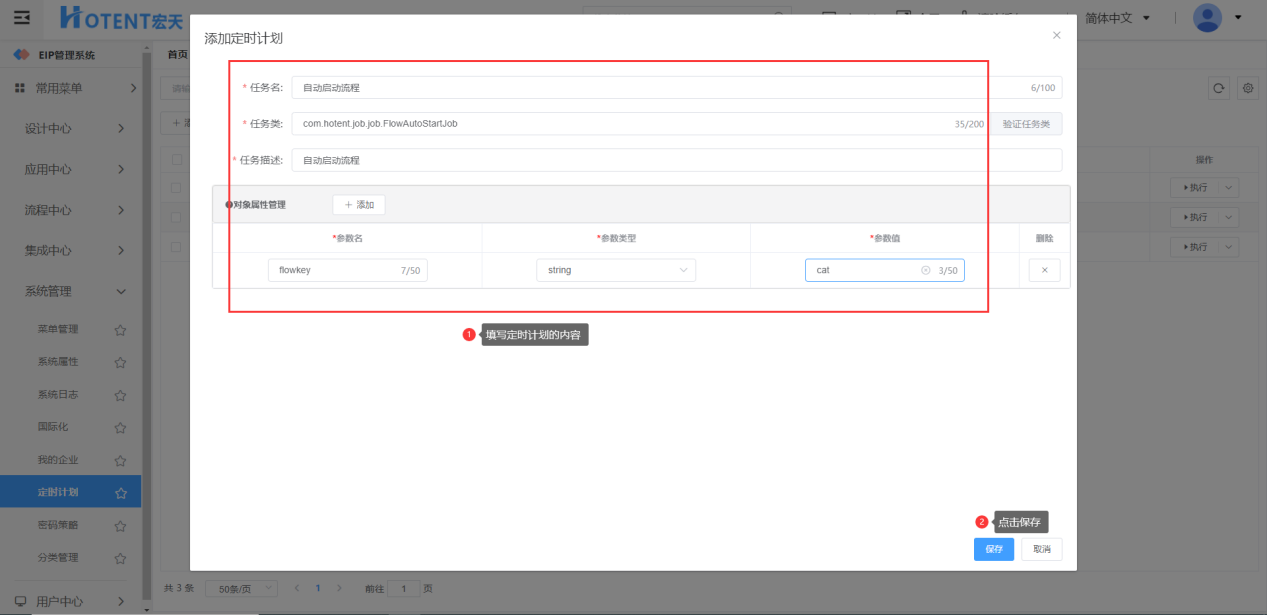Click the blue 保存 button
This screenshot has width=1267, height=615.
pos(994,549)
